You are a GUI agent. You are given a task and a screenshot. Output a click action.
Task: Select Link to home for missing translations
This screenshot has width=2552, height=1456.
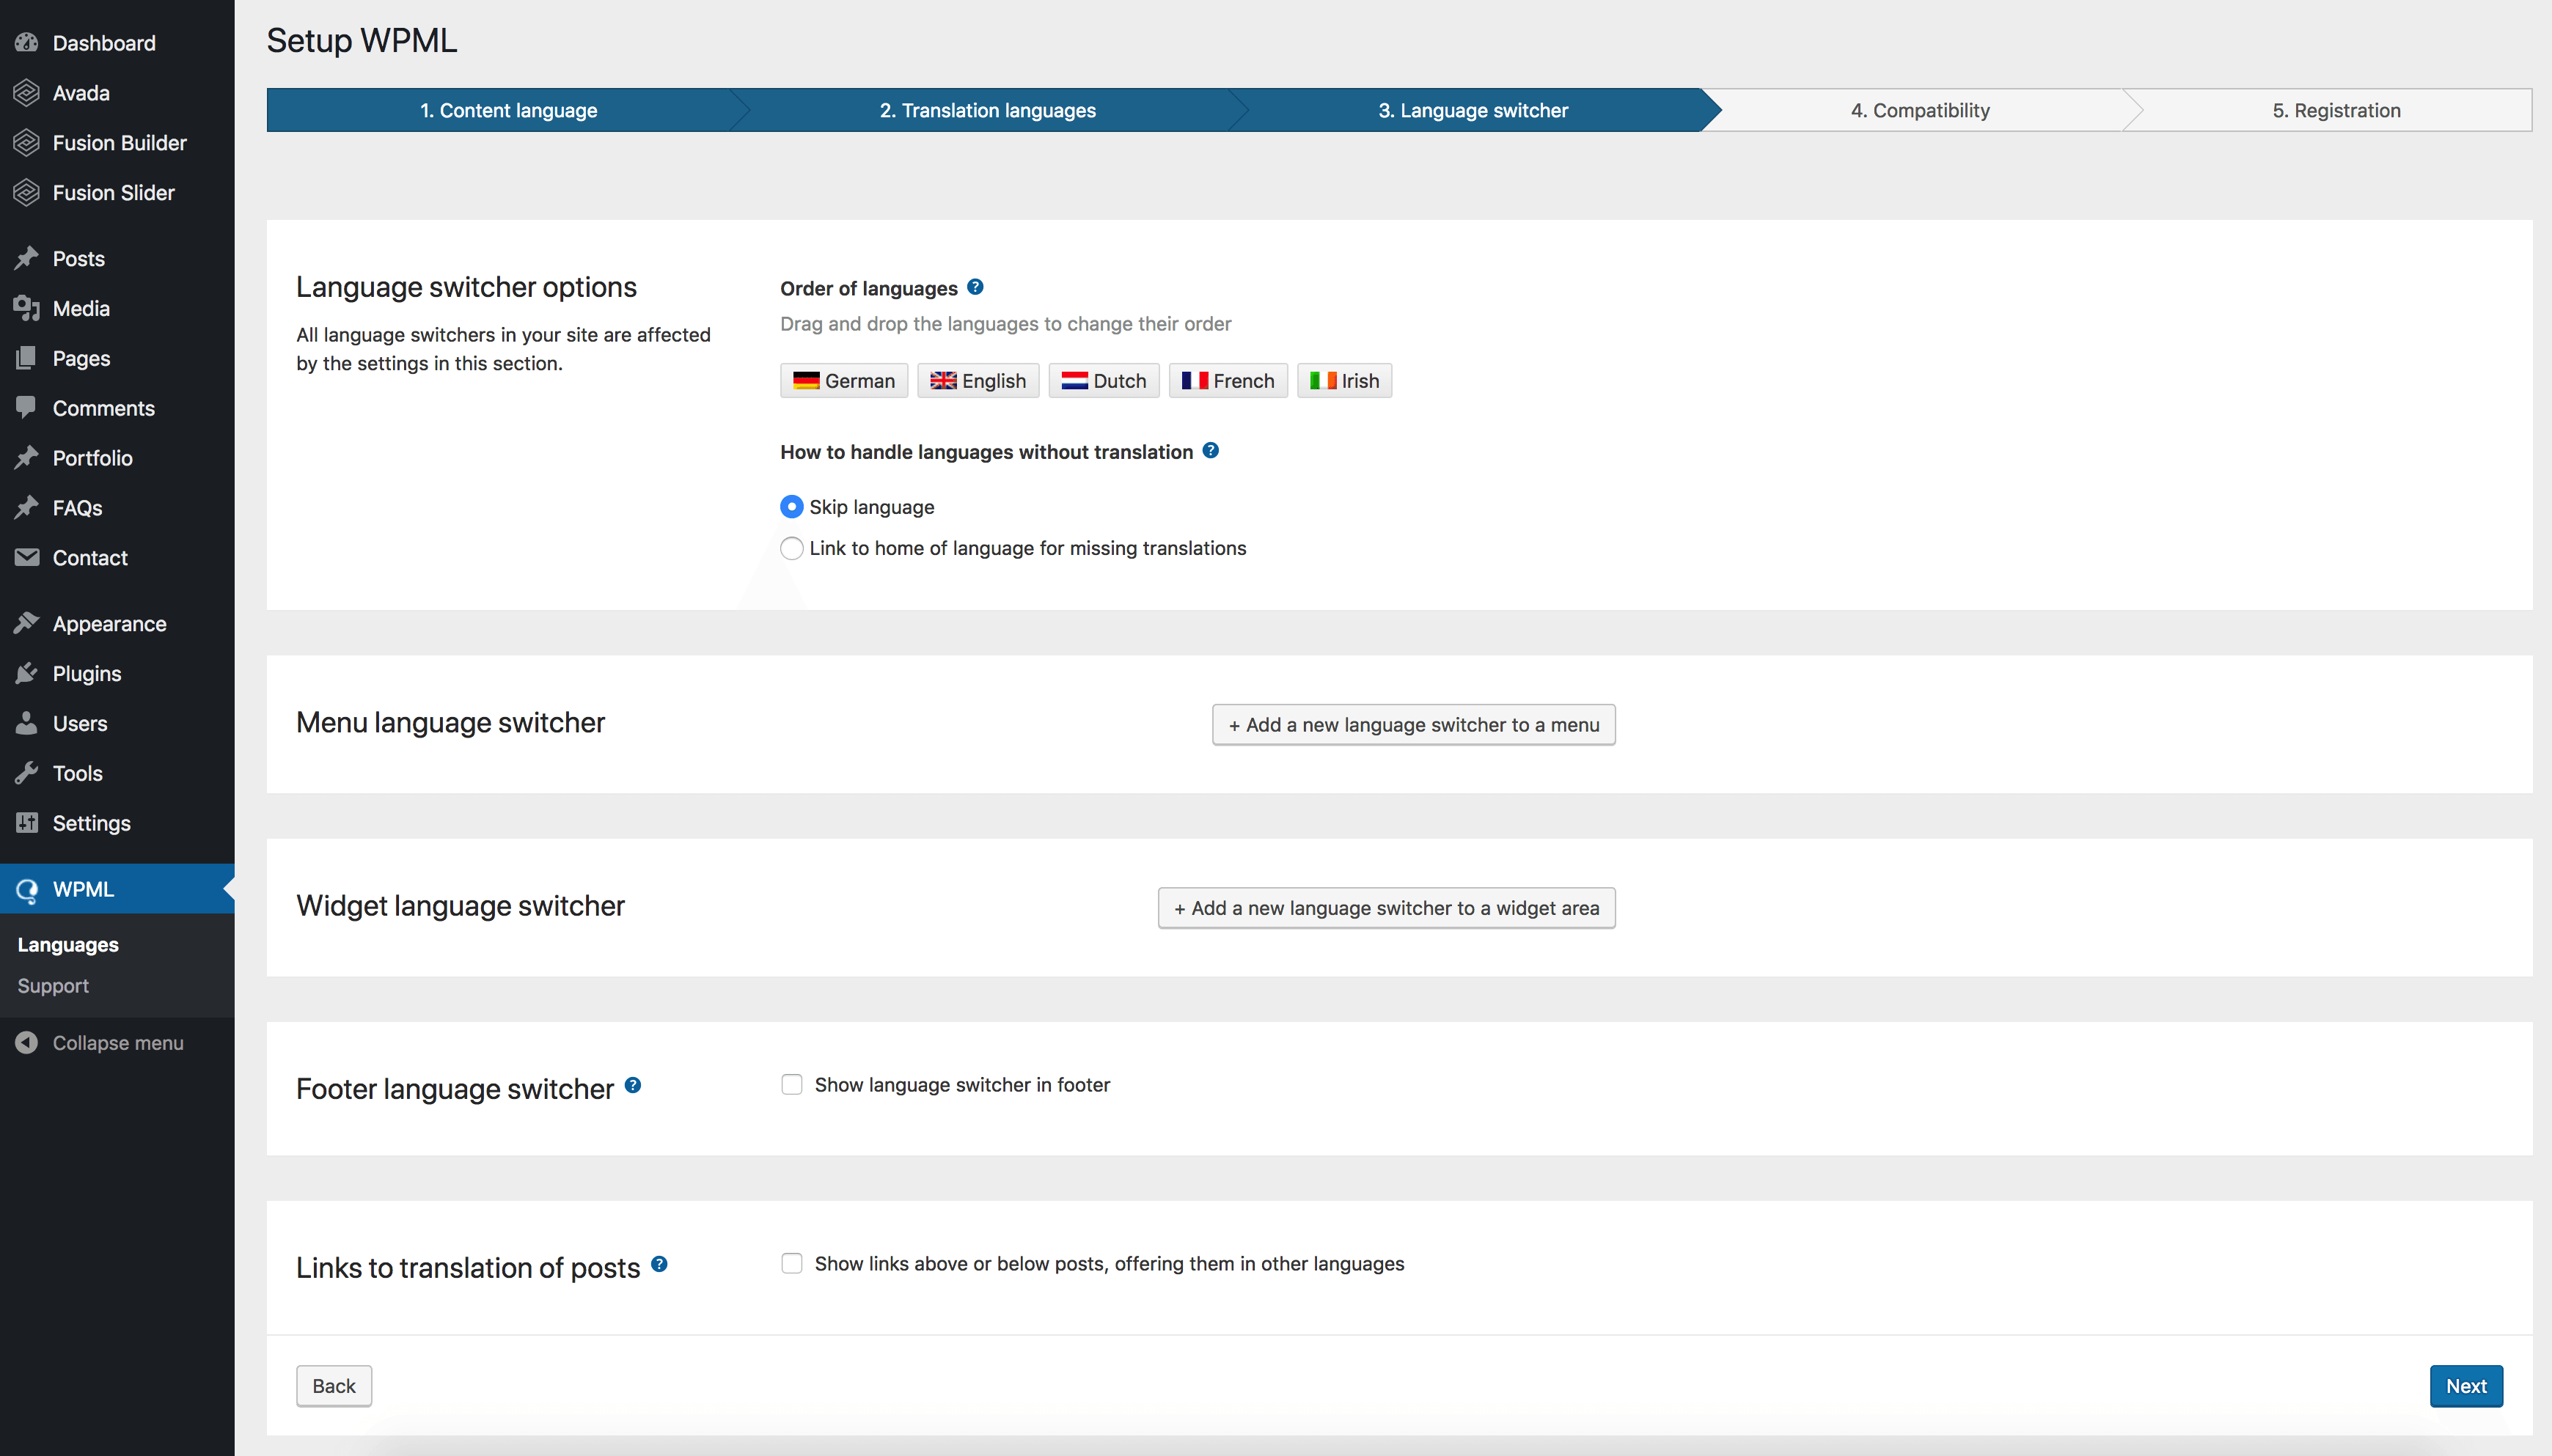click(x=792, y=548)
